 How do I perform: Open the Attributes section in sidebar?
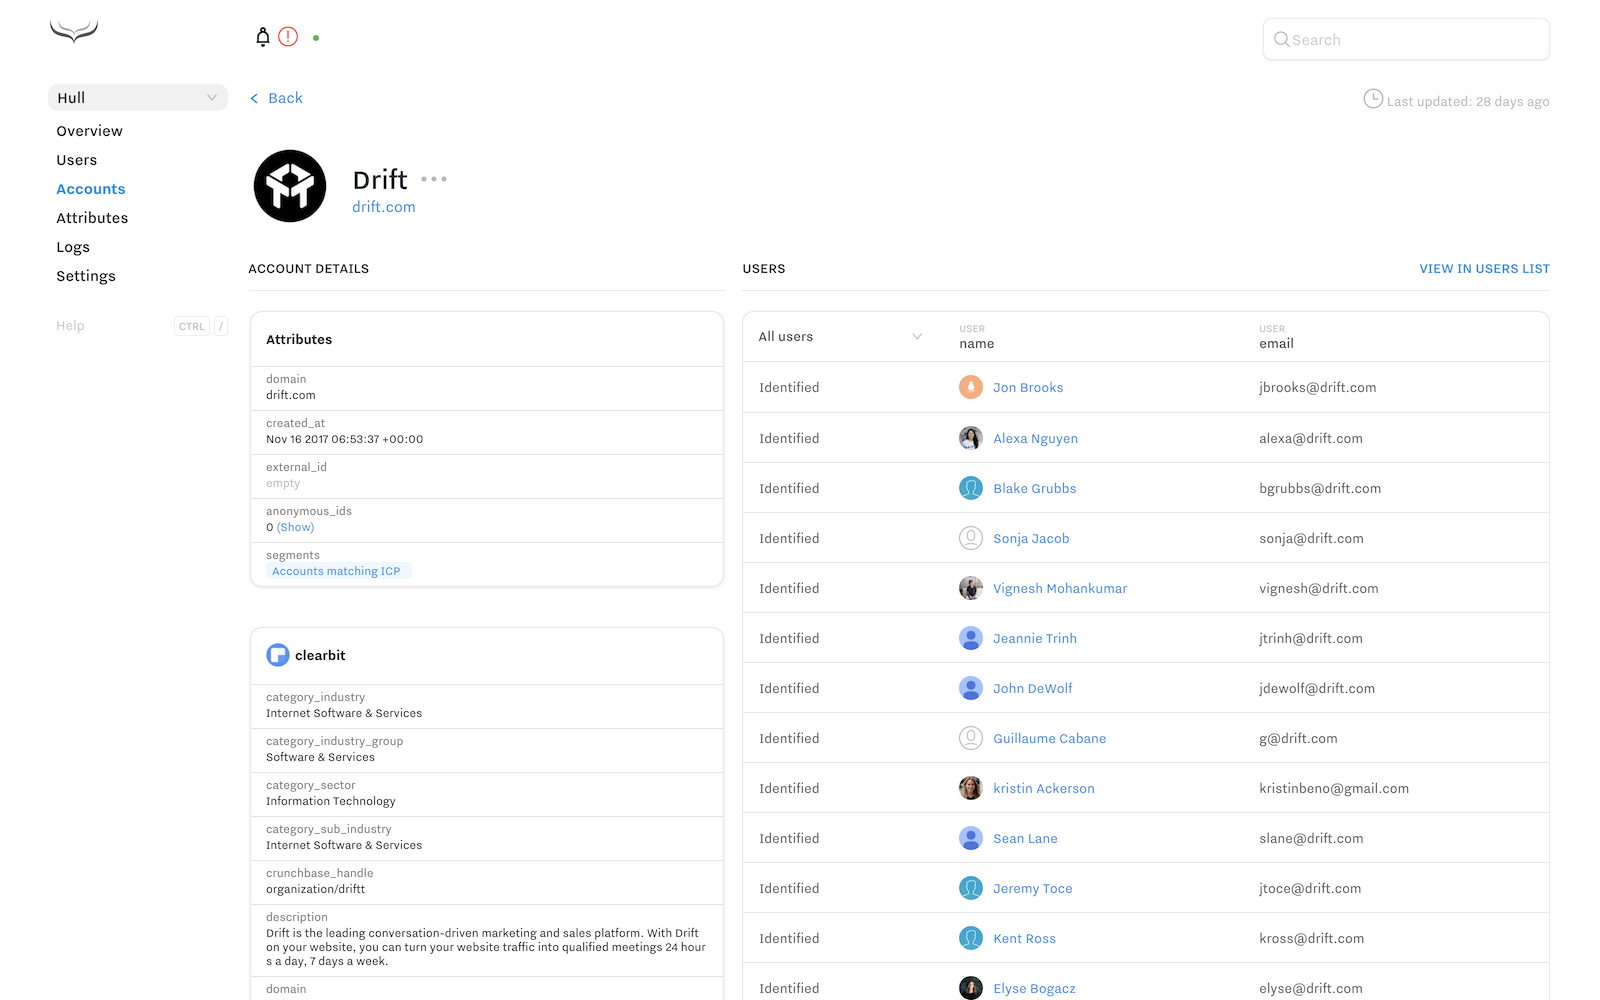pos(92,217)
